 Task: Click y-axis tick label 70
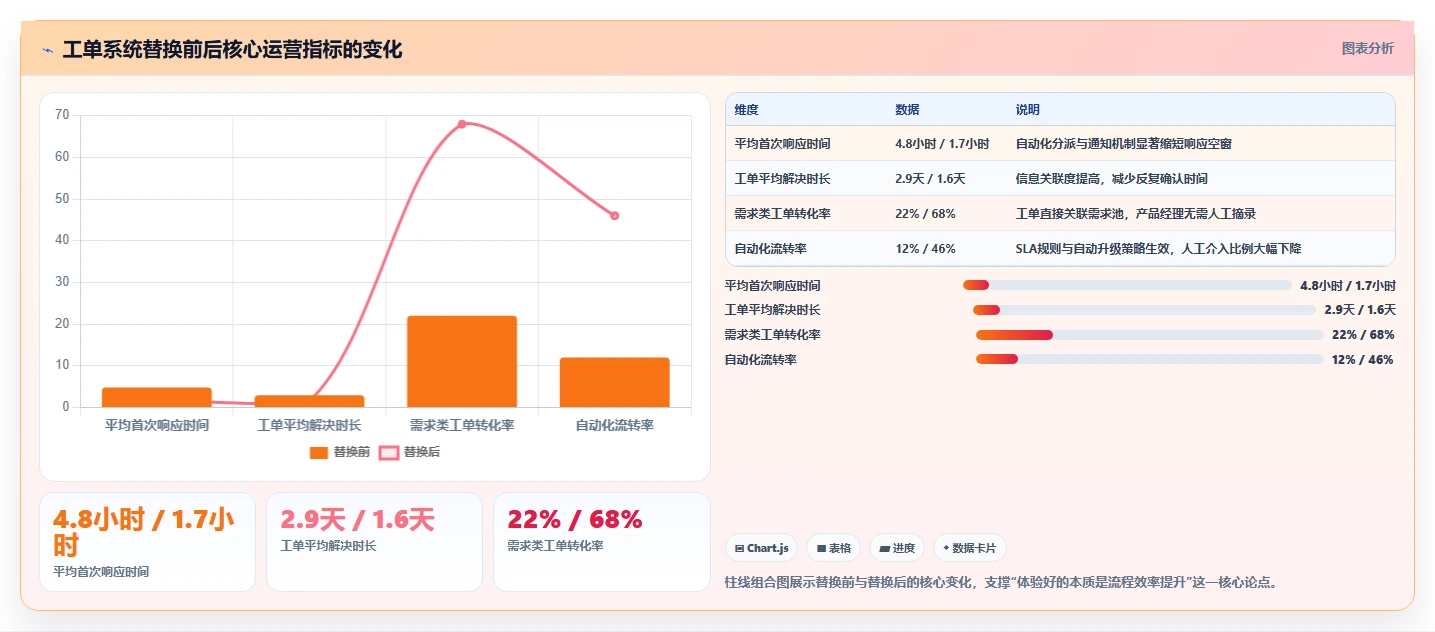tap(62, 115)
